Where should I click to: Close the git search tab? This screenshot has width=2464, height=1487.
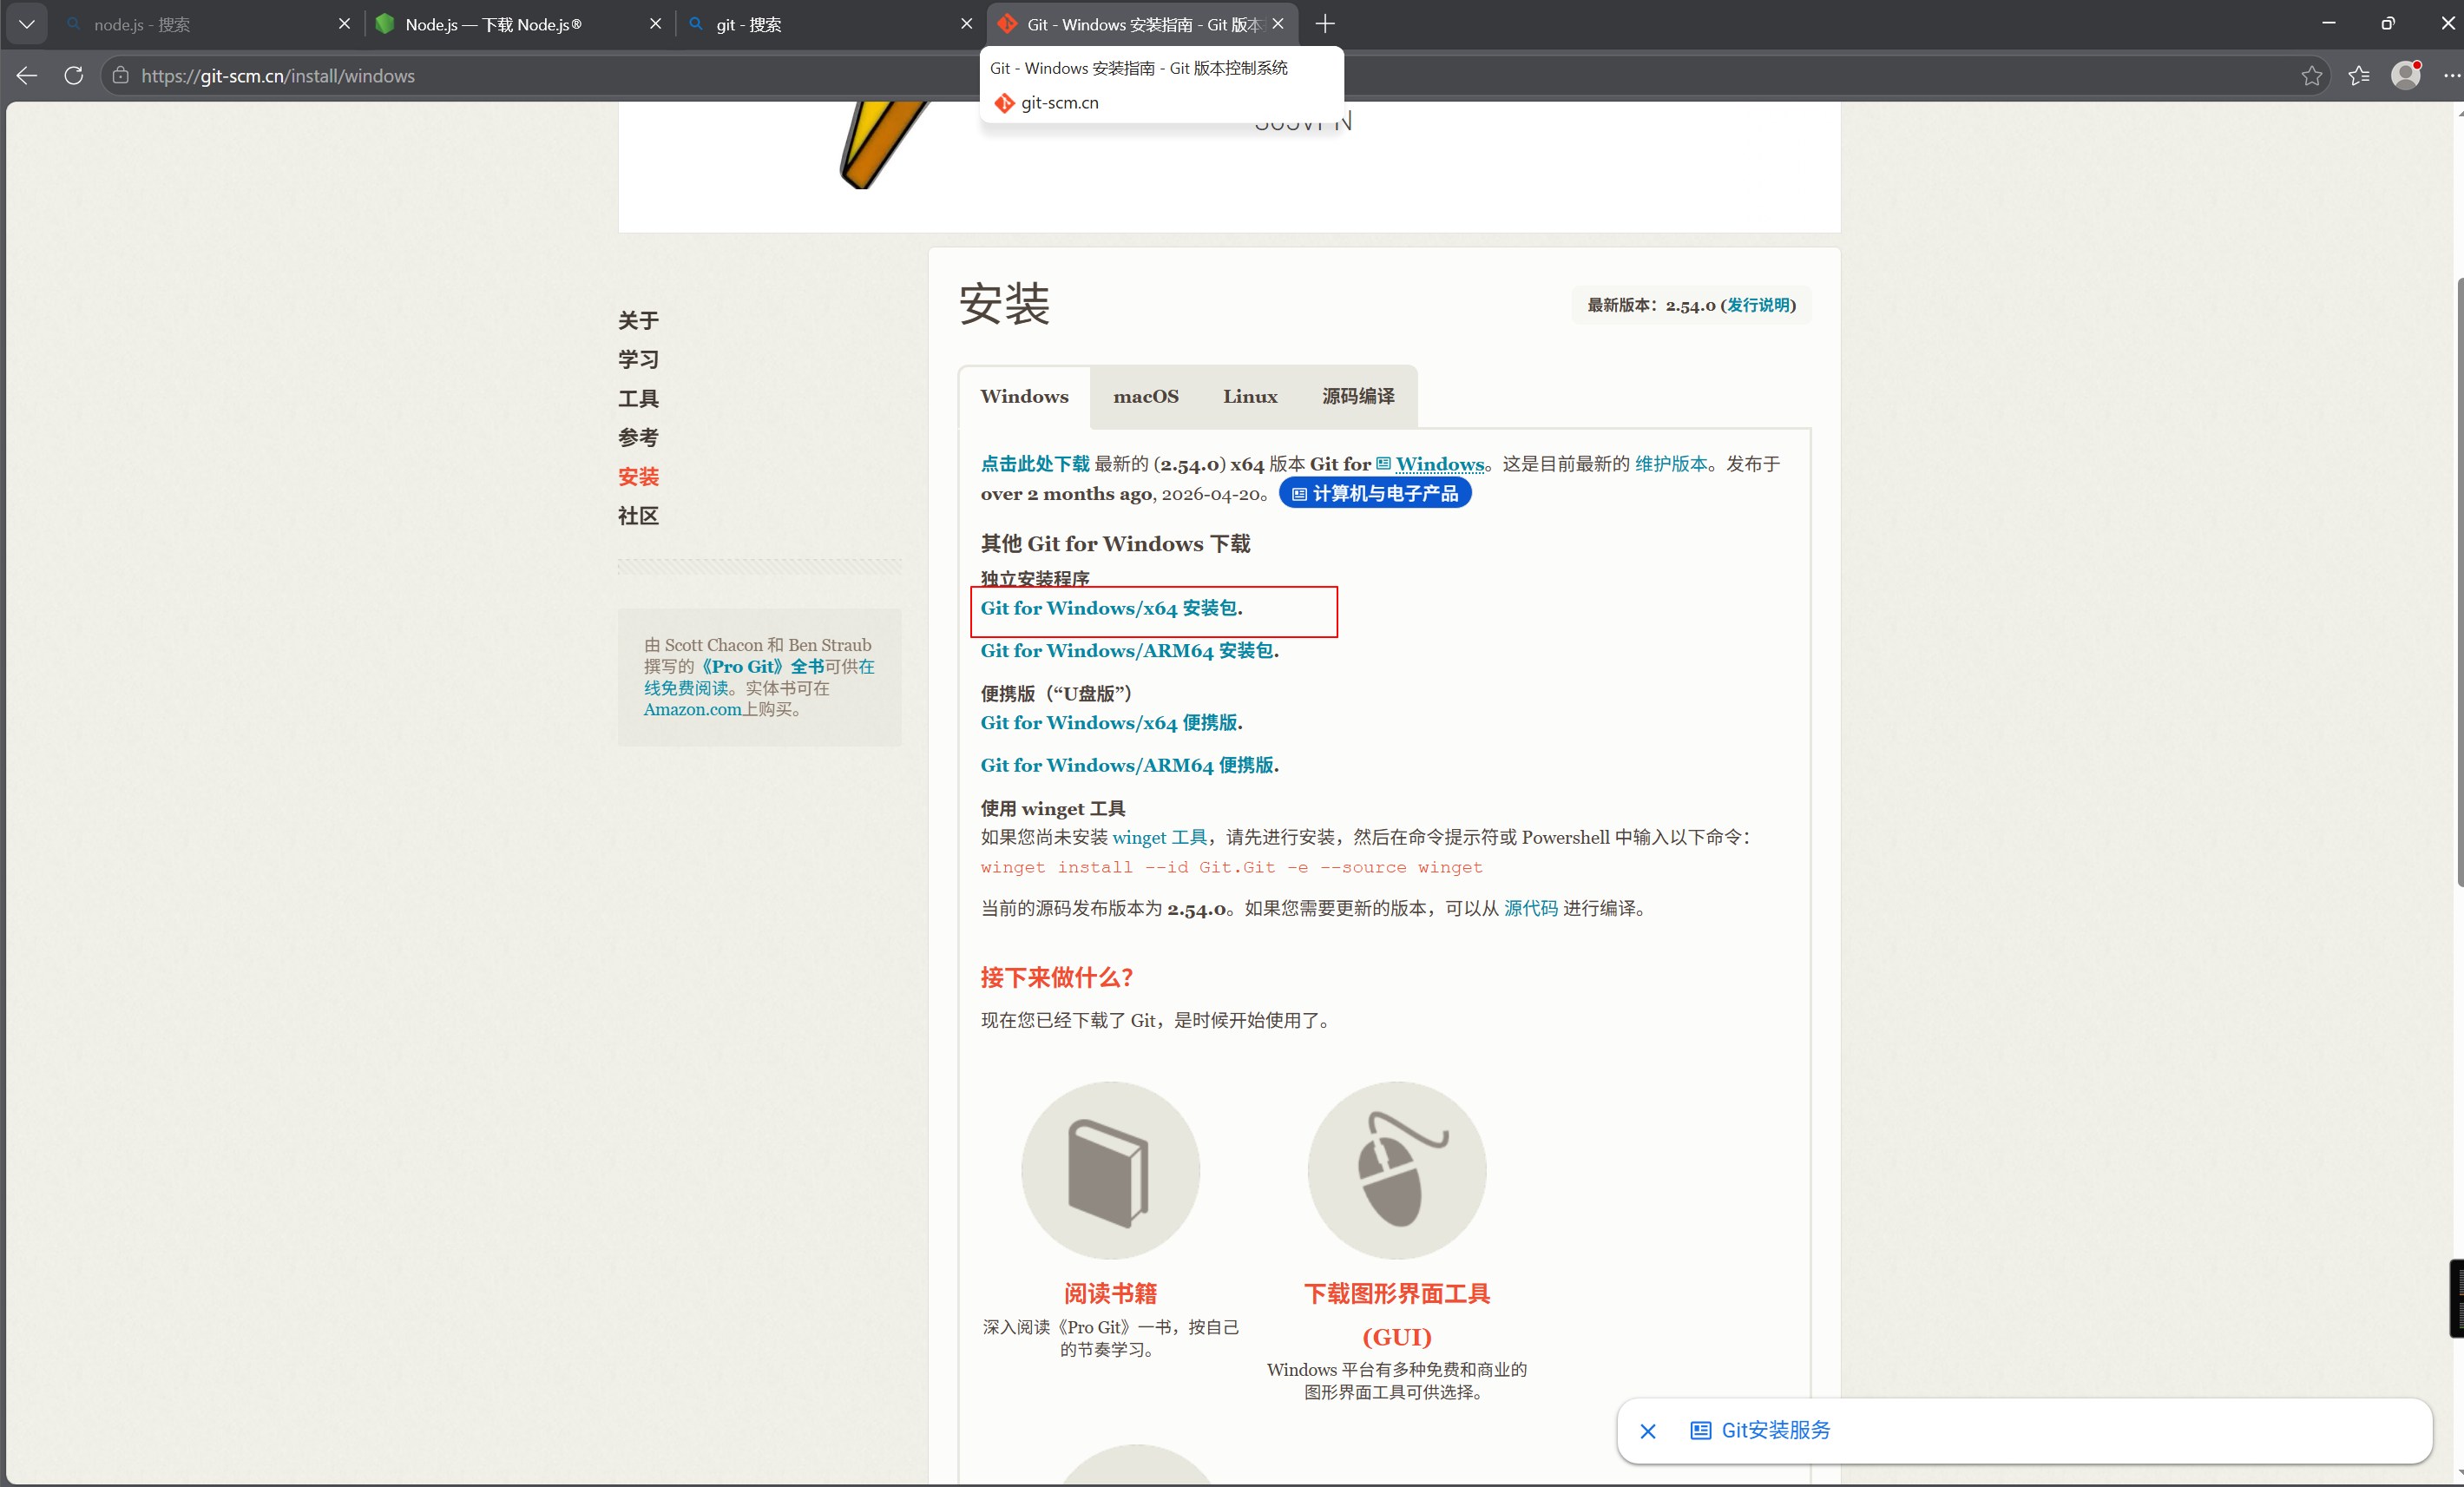click(966, 24)
